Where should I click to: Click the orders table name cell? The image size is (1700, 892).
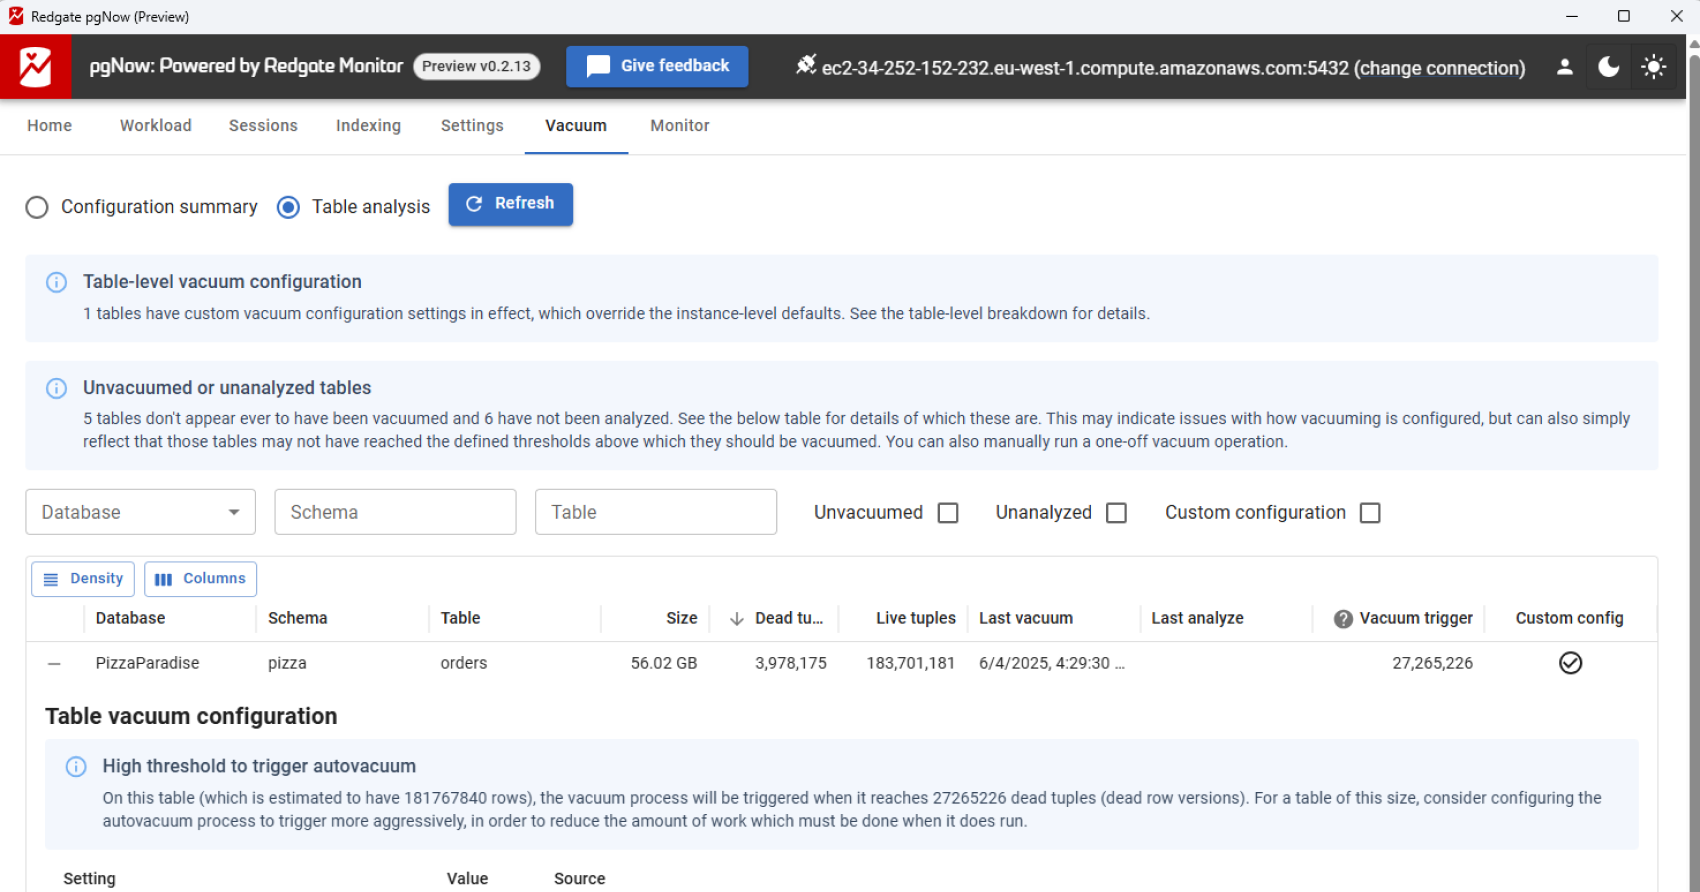pyautogui.click(x=464, y=664)
